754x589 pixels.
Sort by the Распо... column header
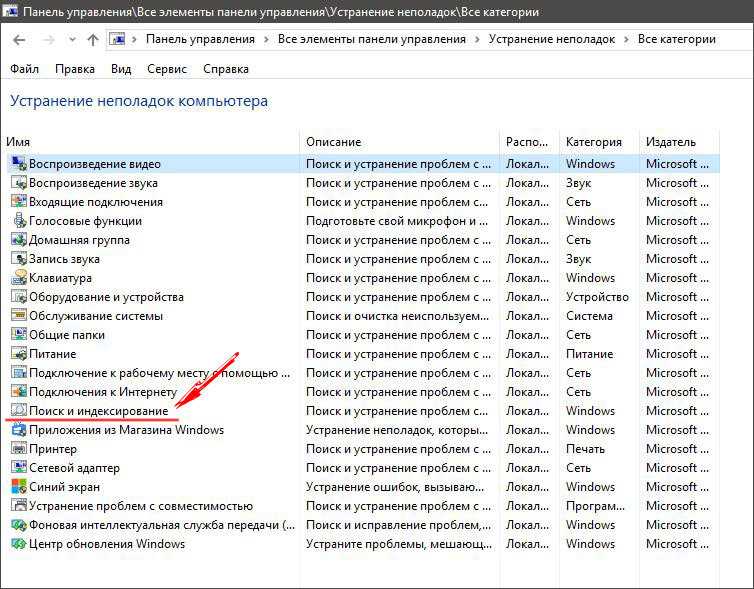527,142
